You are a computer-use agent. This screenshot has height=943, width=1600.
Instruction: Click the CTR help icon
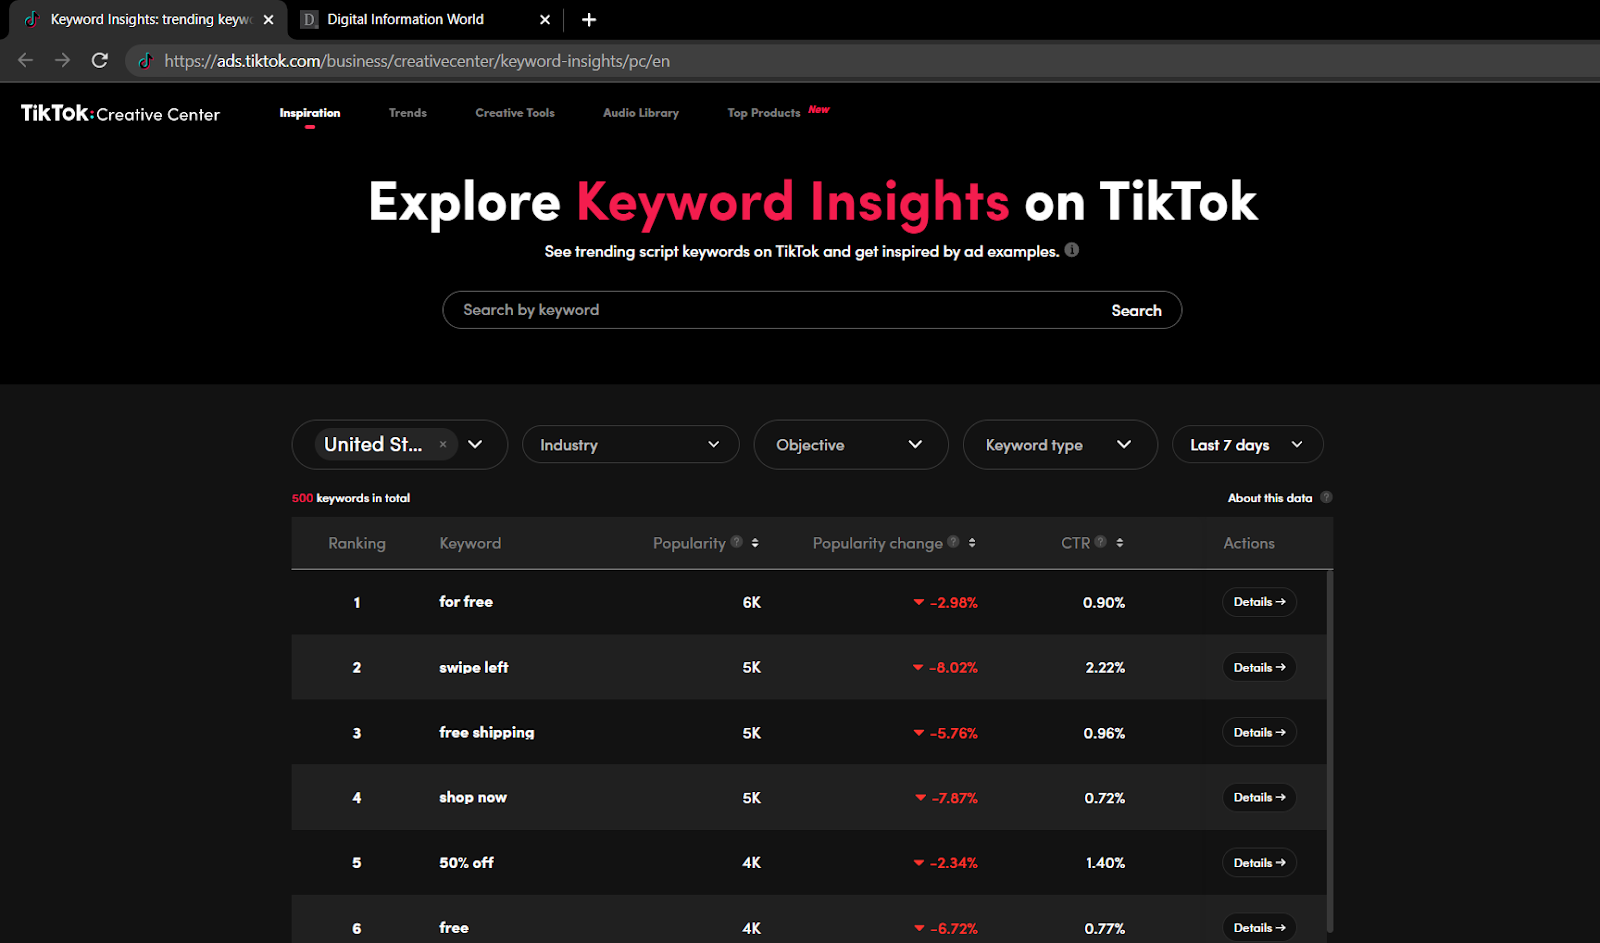tap(1101, 542)
